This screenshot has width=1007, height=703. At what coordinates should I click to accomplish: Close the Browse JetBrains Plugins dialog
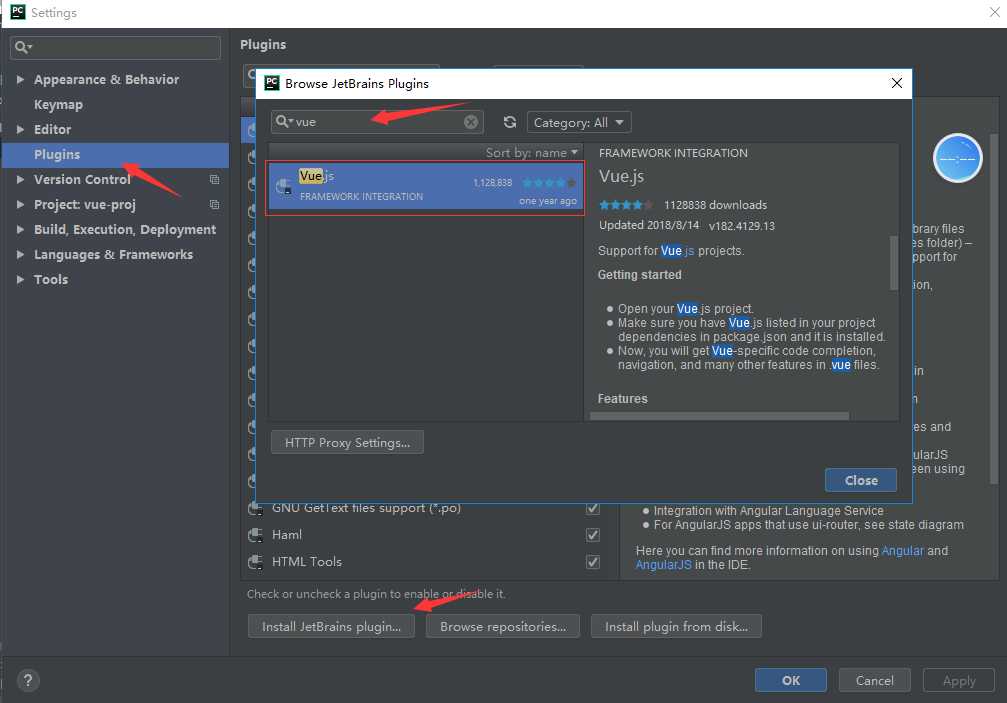pos(897,83)
